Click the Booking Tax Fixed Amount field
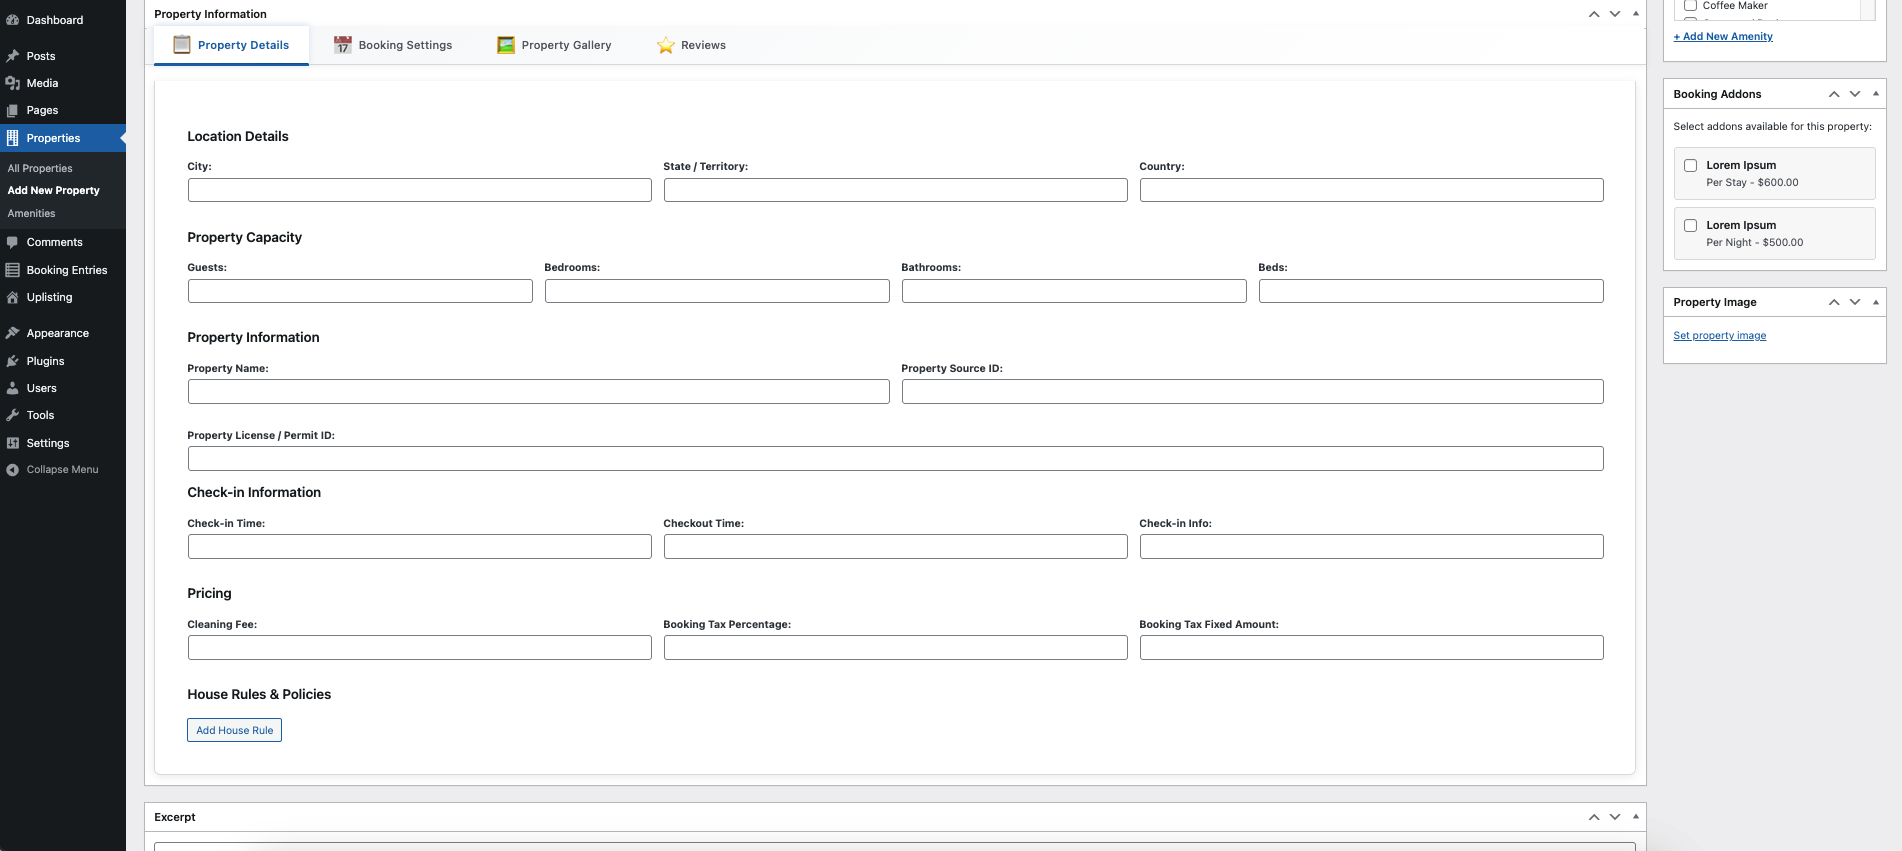This screenshot has height=851, width=1902. [x=1372, y=648]
